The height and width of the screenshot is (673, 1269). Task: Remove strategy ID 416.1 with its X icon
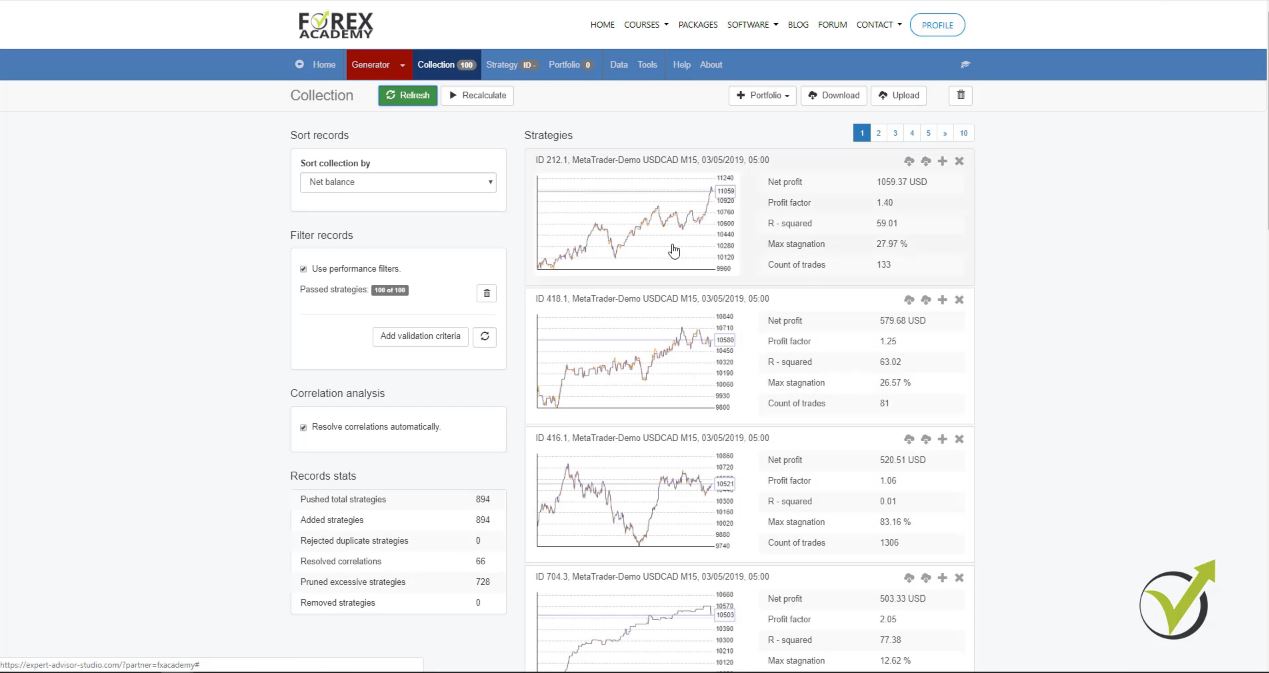(x=959, y=439)
